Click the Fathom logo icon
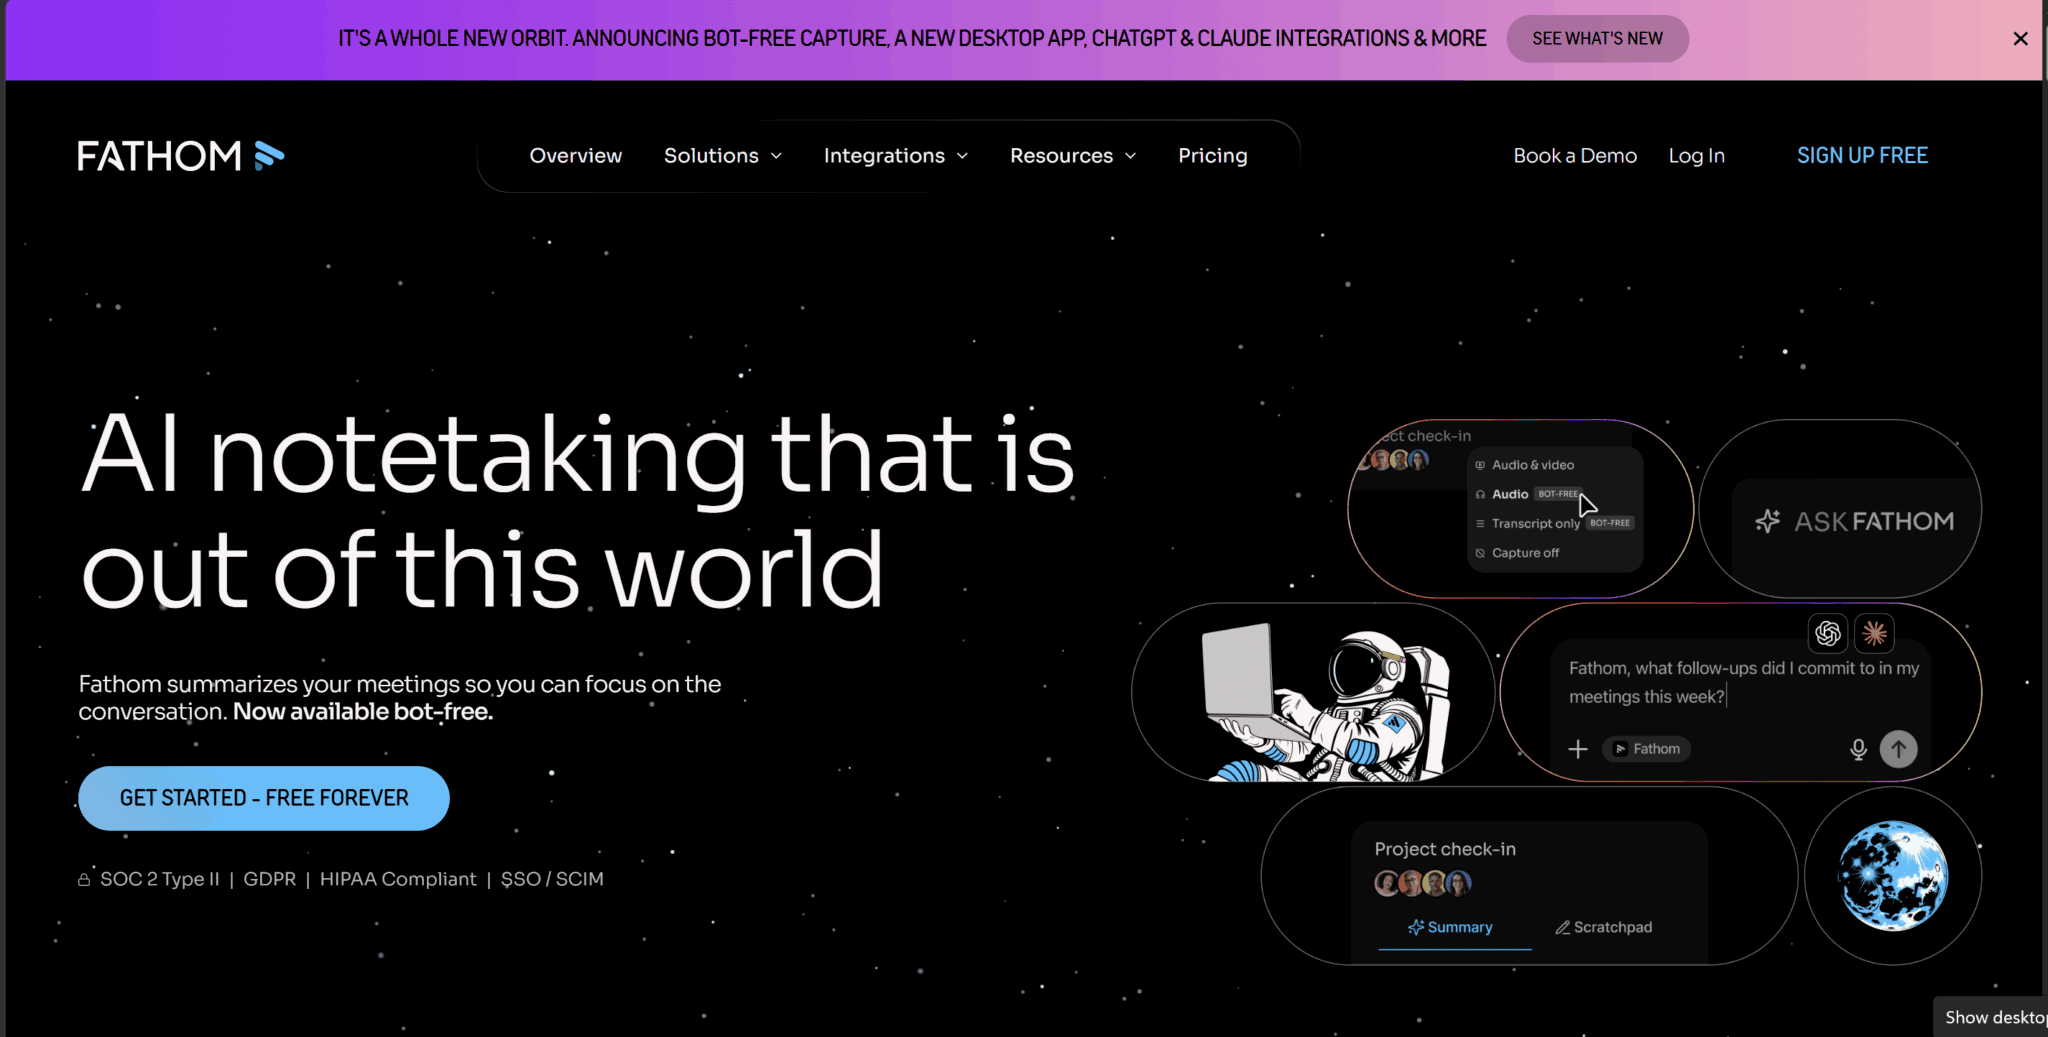The width and height of the screenshot is (2048, 1037). (269, 155)
